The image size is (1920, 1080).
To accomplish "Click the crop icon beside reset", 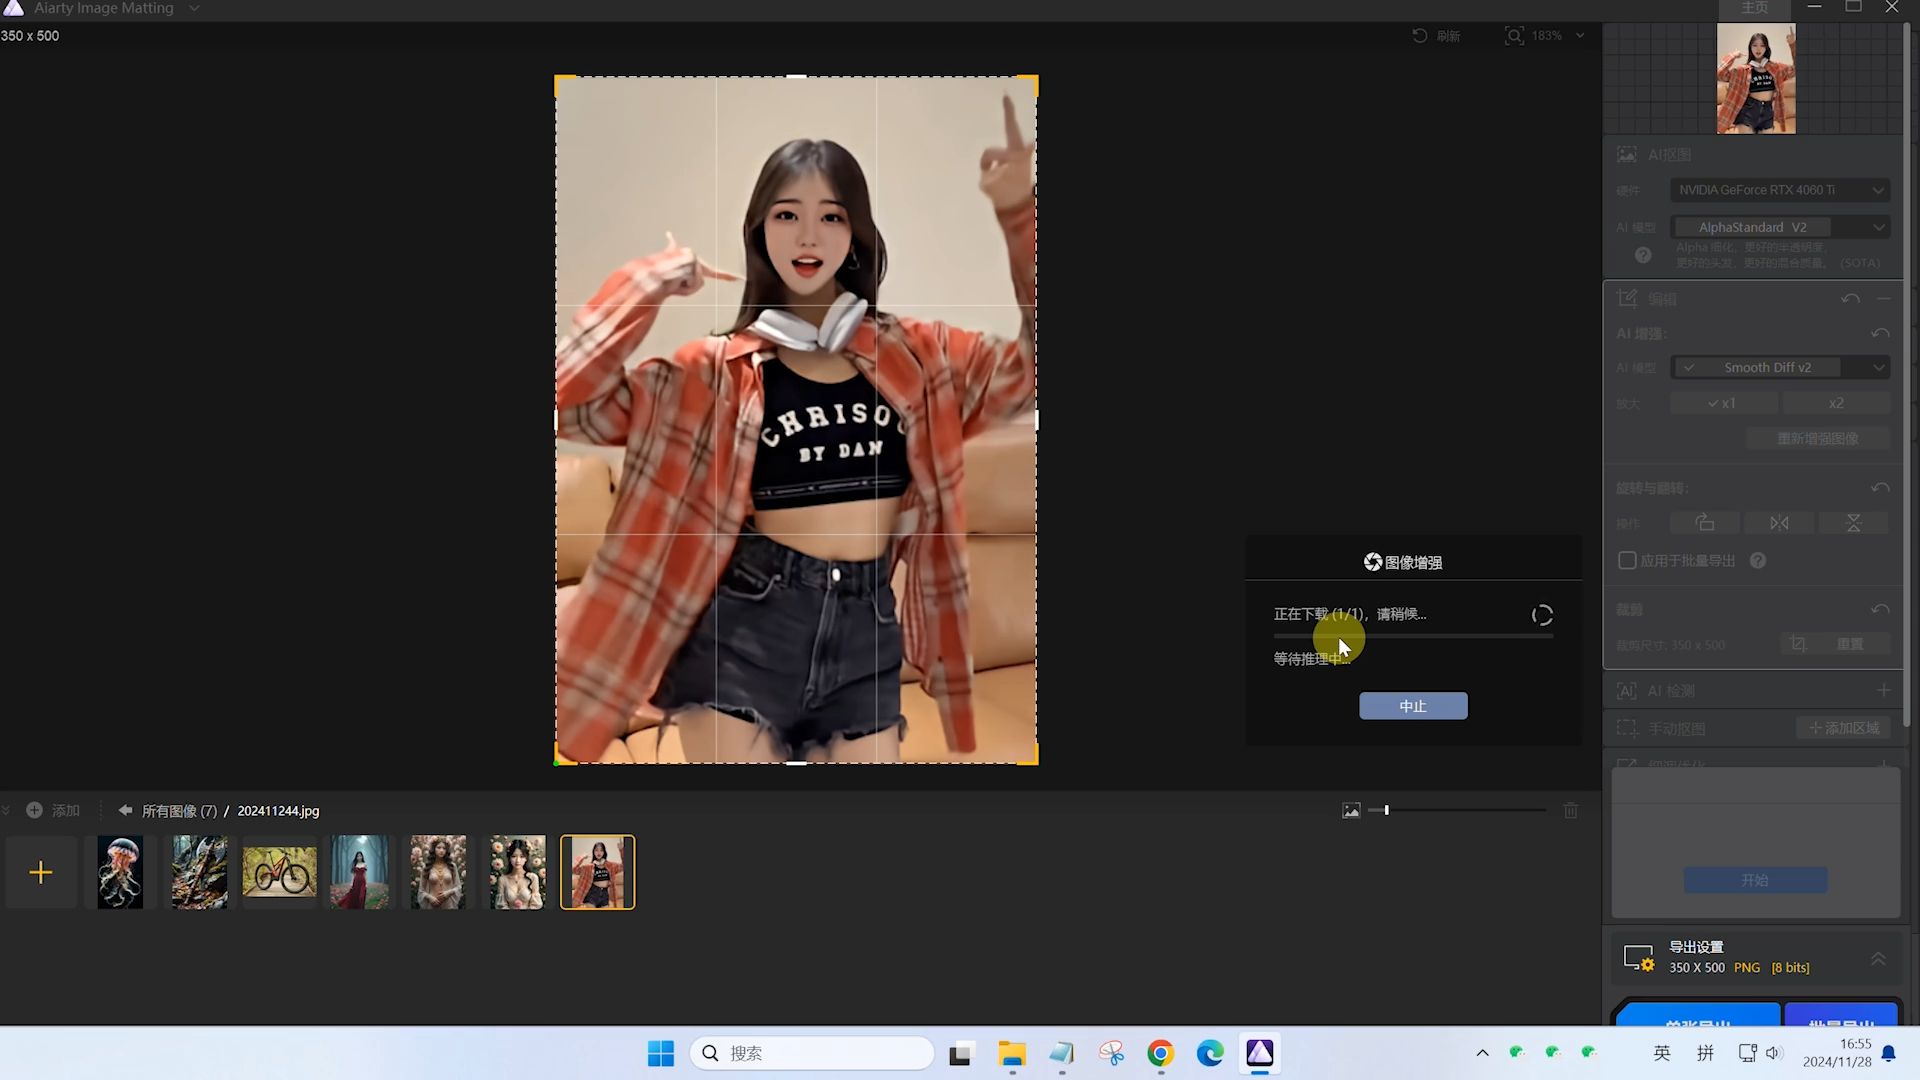I will (x=1798, y=644).
